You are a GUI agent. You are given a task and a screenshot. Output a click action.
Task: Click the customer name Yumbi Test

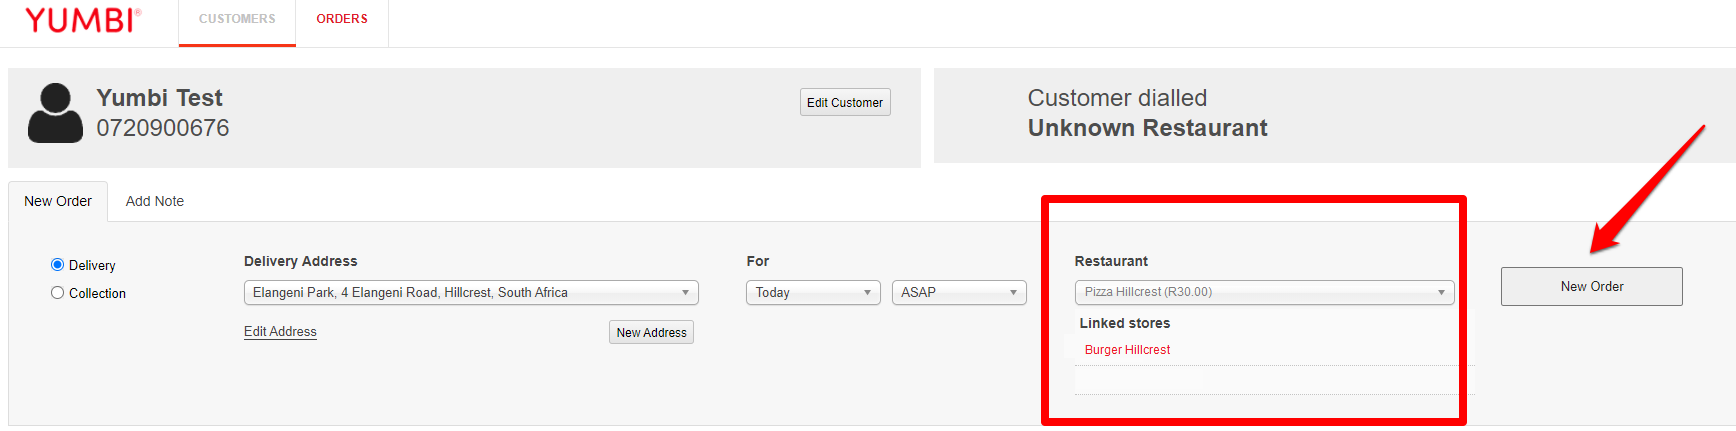[159, 98]
